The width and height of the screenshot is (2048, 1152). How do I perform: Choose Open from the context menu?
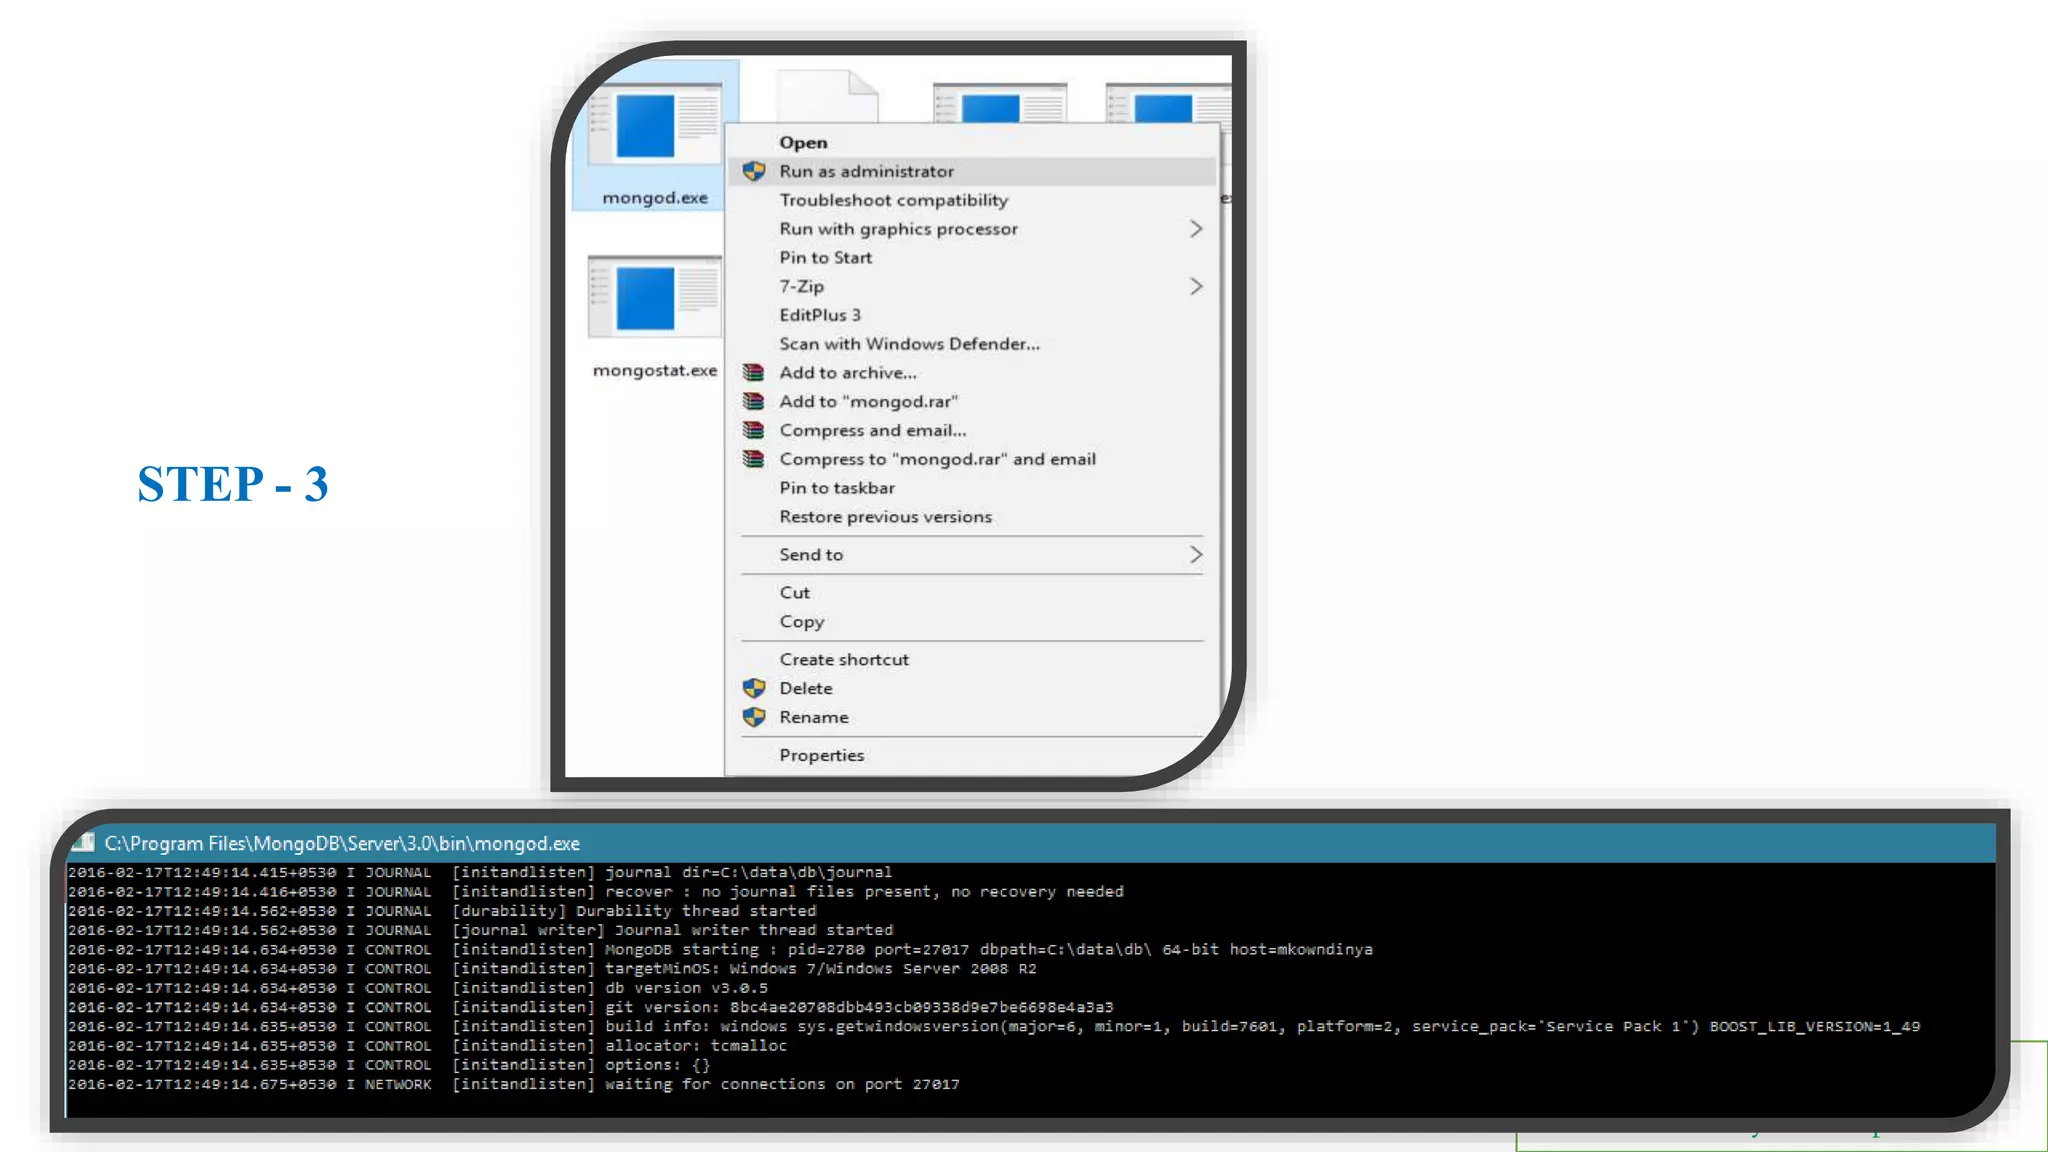803,143
